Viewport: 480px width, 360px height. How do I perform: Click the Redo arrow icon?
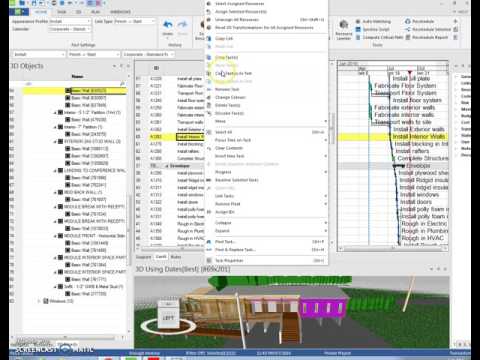pyautogui.click(x=182, y=25)
